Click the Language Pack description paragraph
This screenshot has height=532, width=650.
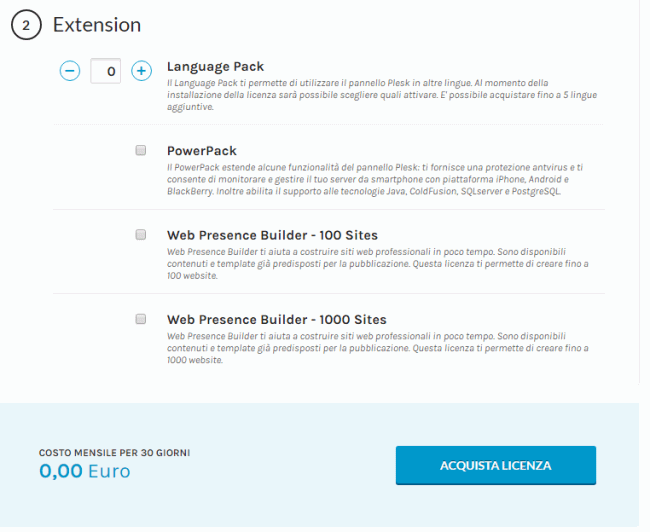pyautogui.click(x=382, y=95)
